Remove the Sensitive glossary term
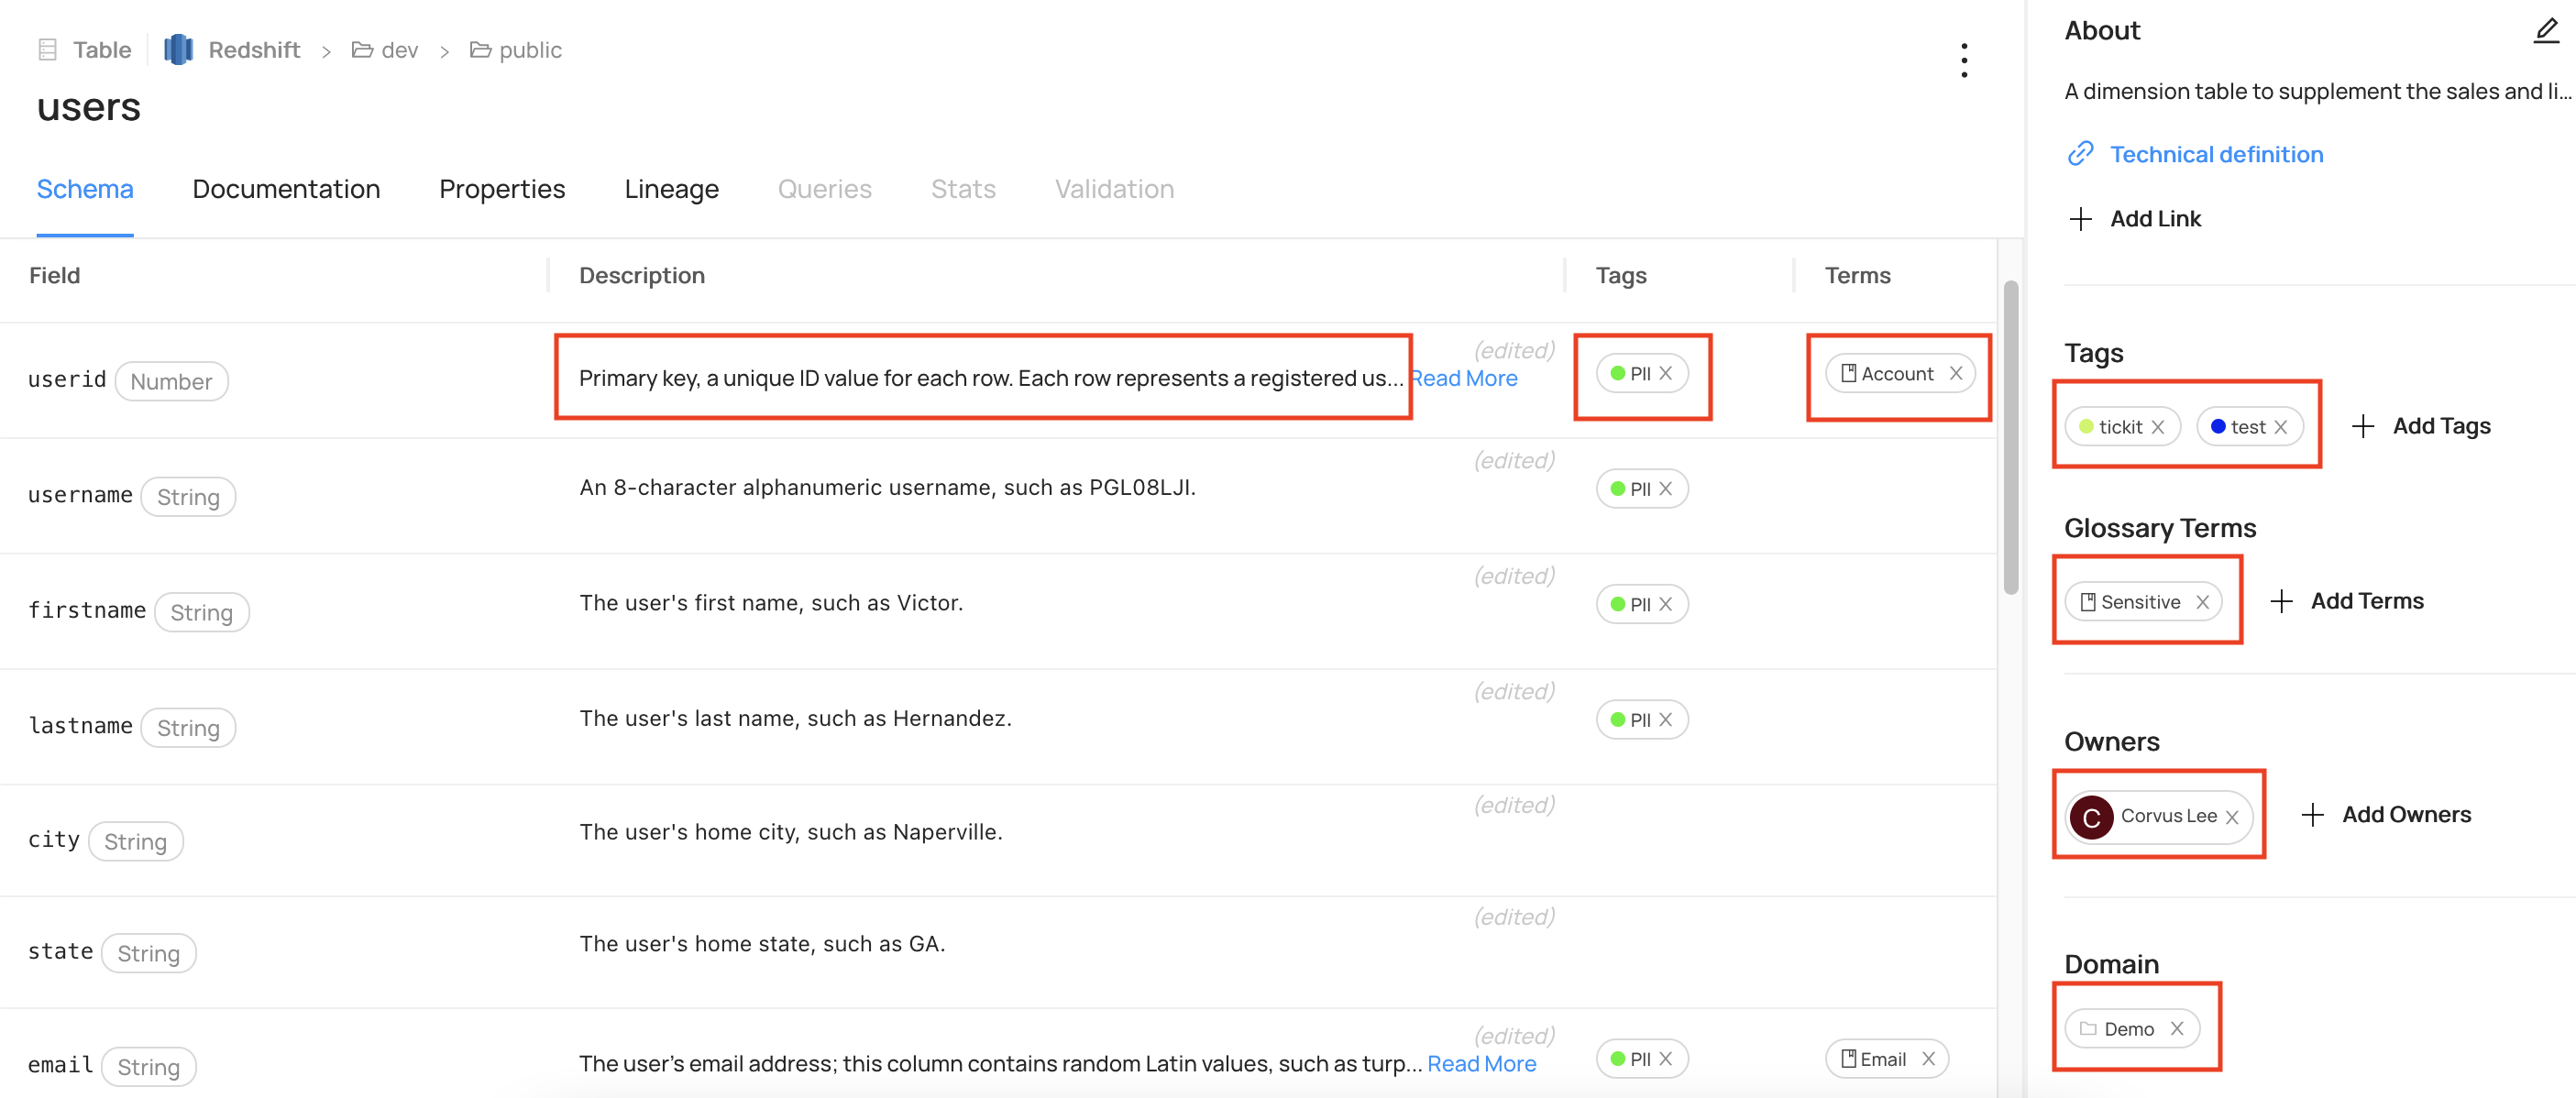The image size is (2576, 1098). click(2203, 602)
